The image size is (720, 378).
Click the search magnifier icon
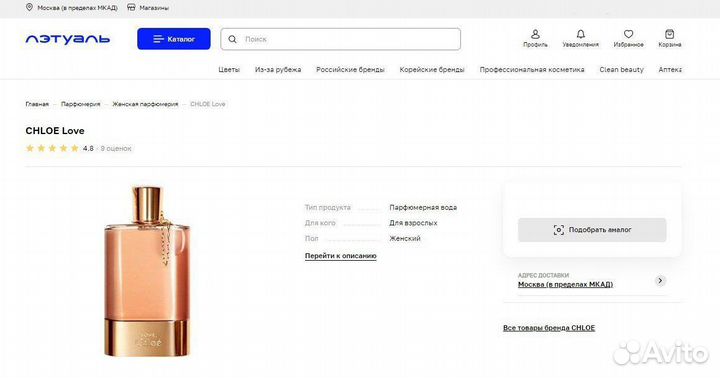(x=232, y=39)
